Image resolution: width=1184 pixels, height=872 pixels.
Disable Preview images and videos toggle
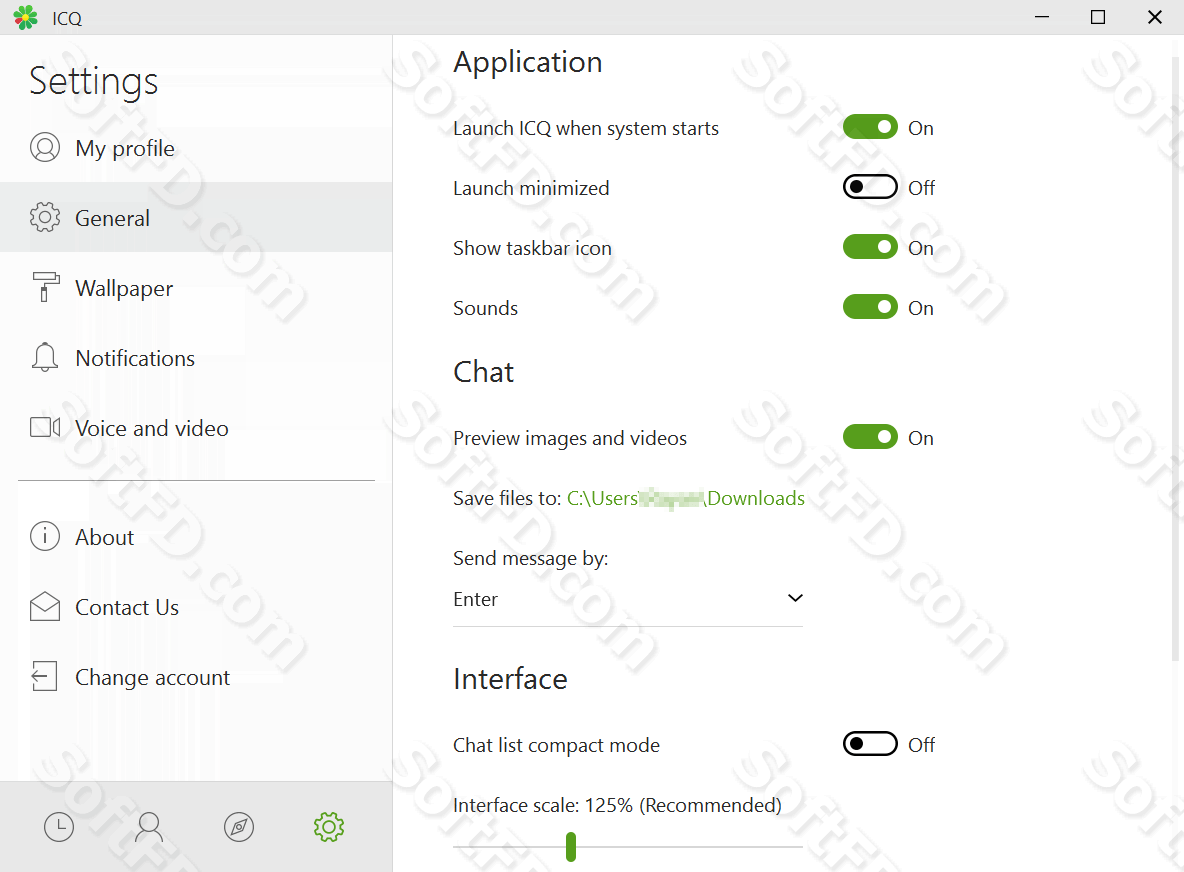(870, 437)
